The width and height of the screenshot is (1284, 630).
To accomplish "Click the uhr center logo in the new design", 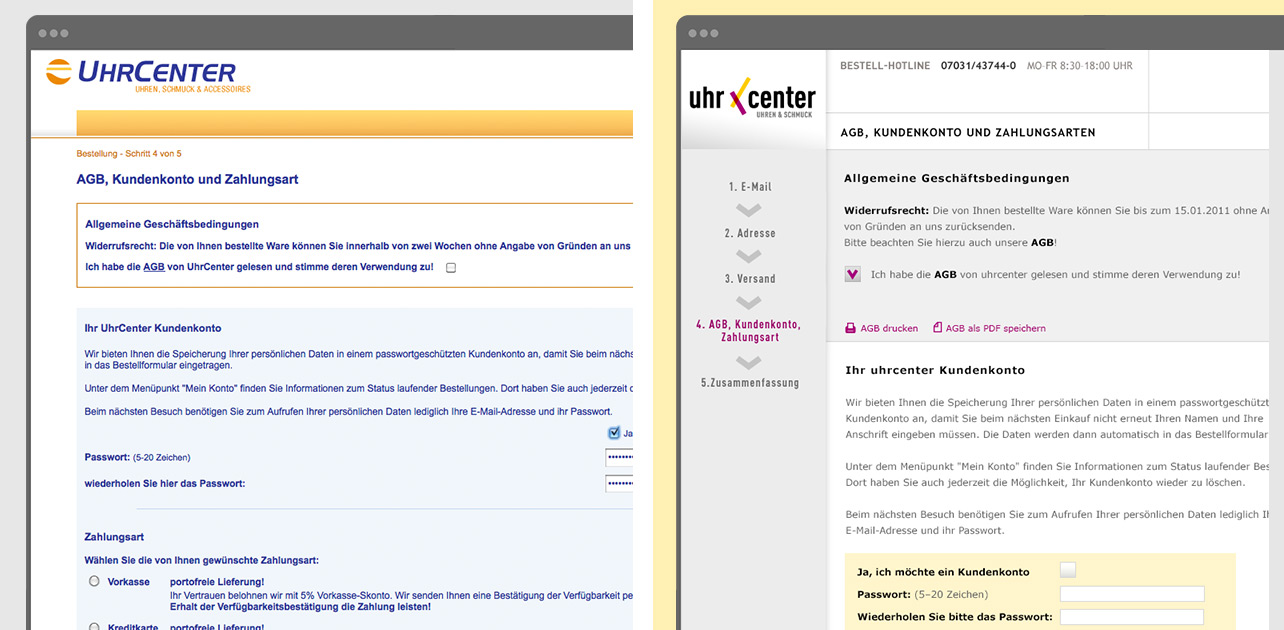I will point(752,98).
